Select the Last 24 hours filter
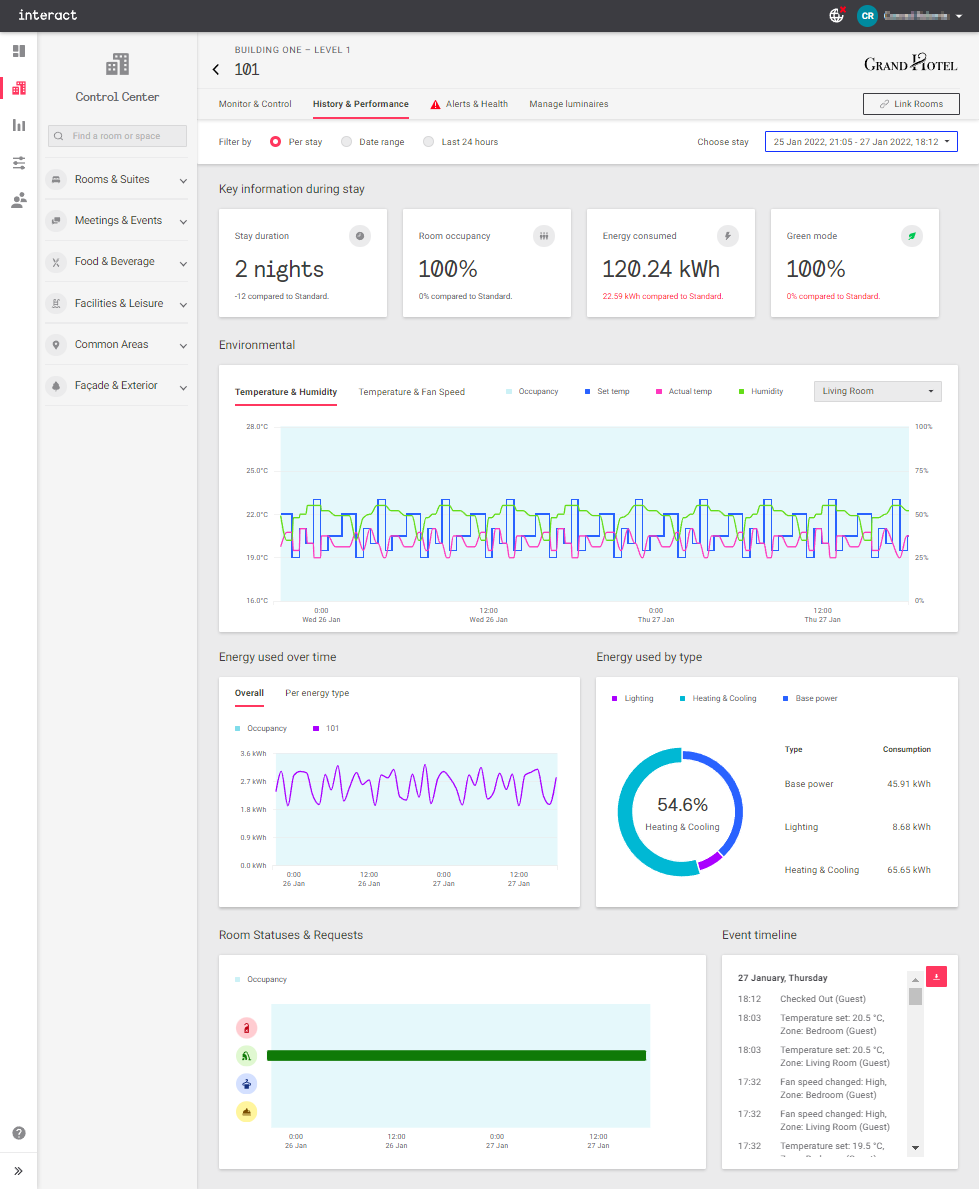Screen dimensions: 979x1189 coord(429,142)
